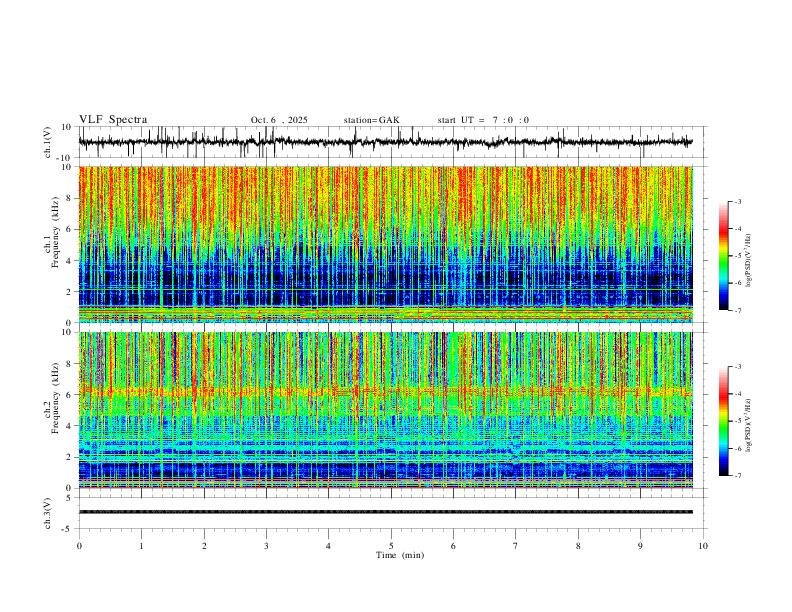Click inside the ch.1 spectrogram panel
The height and width of the screenshot is (612, 792).
click(x=386, y=244)
